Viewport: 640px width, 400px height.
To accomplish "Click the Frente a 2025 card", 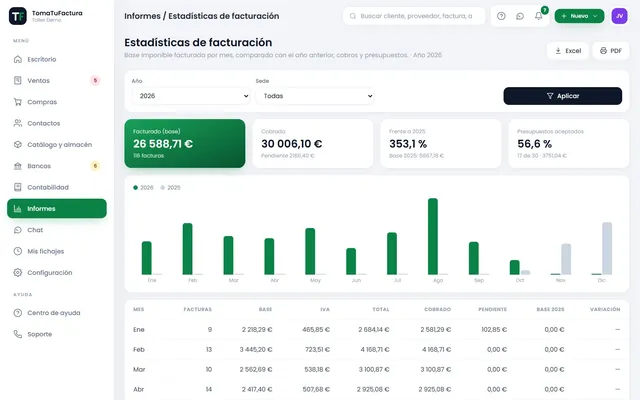I will pos(441,143).
